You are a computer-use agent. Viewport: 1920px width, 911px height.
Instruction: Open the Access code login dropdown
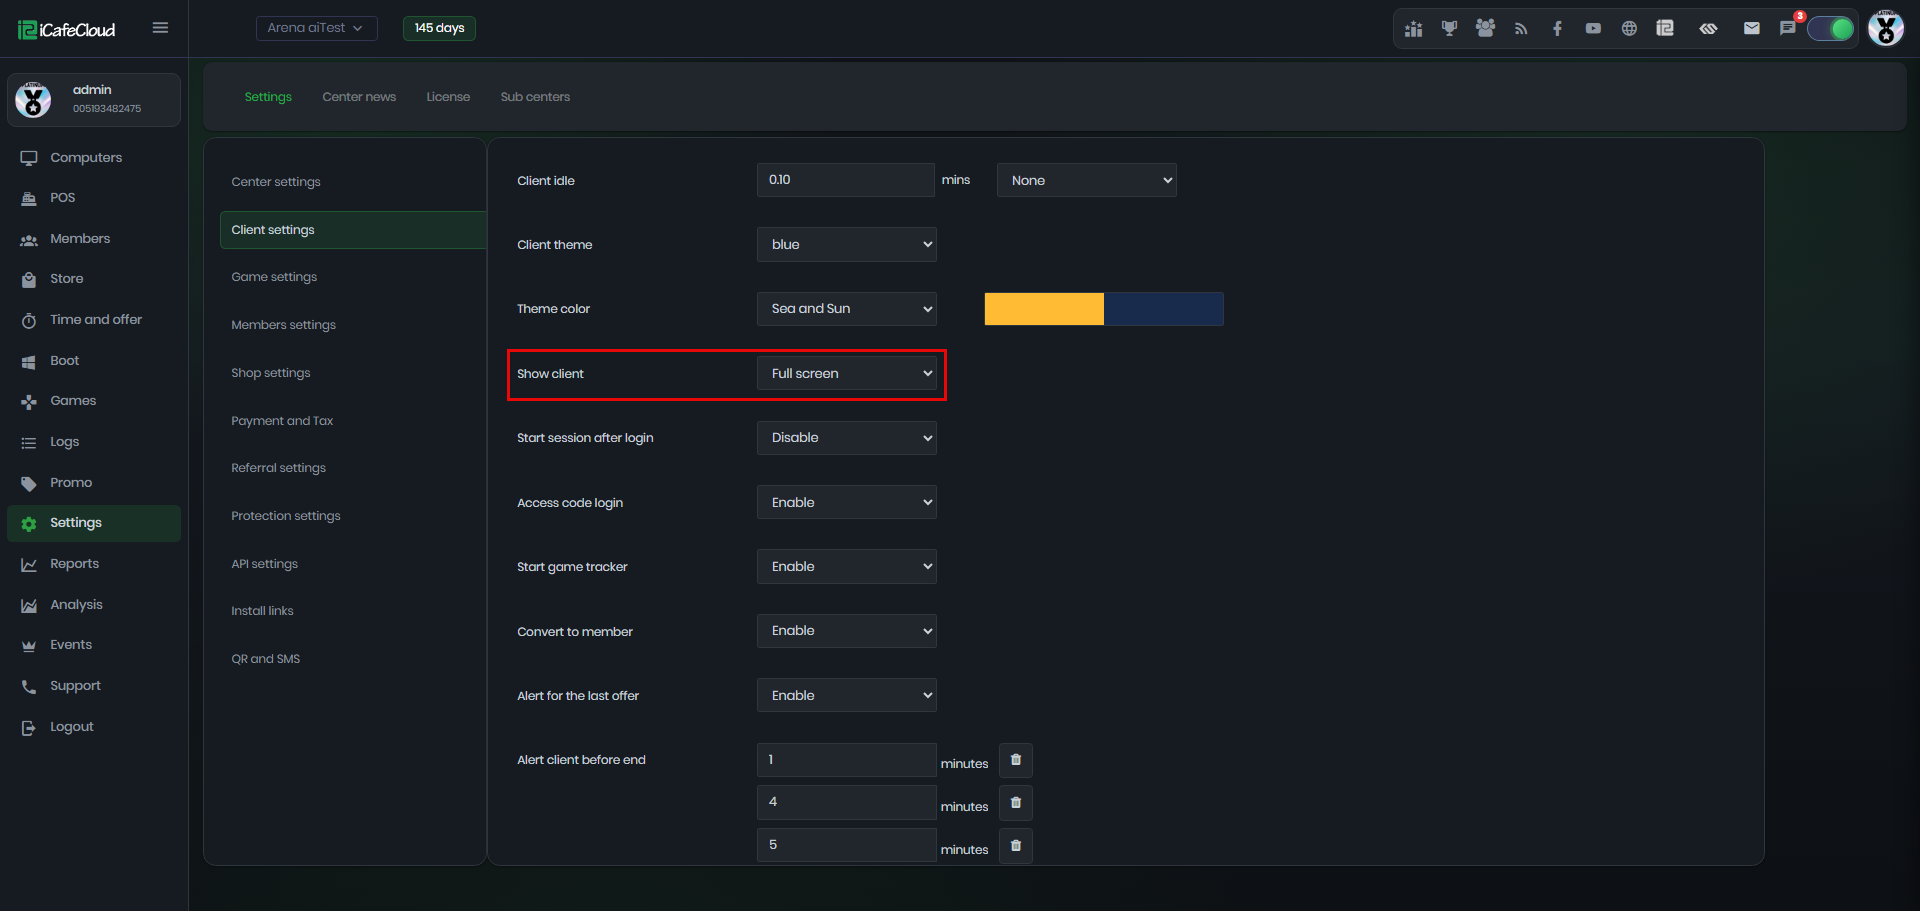point(846,502)
